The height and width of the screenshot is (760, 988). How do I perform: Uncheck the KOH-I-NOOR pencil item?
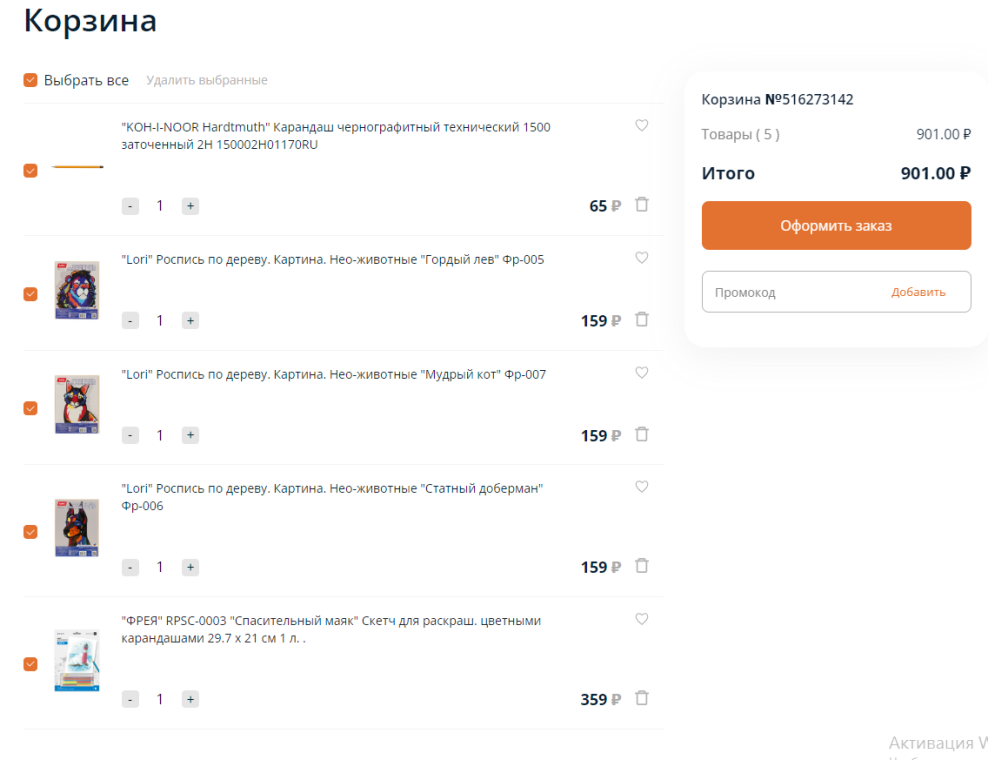(x=30, y=171)
